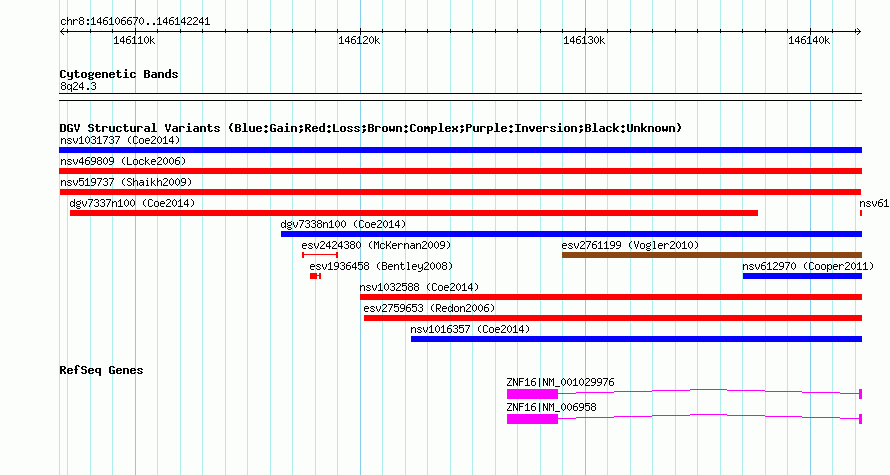Click the dgv7337n100 (Coe2014) label
890x475 pixels.
[132, 203]
